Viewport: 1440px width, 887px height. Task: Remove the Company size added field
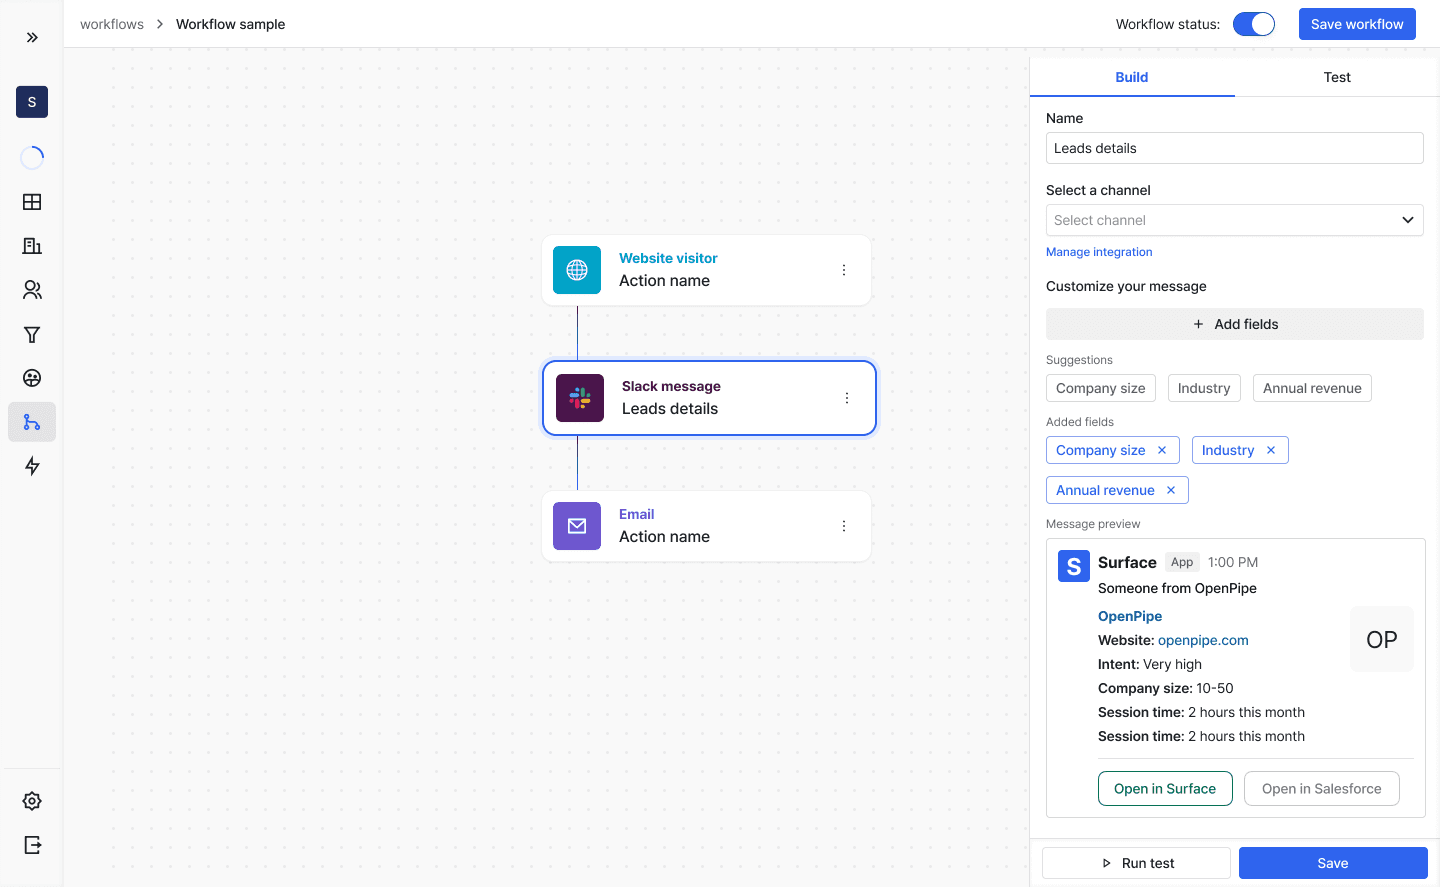(1162, 450)
